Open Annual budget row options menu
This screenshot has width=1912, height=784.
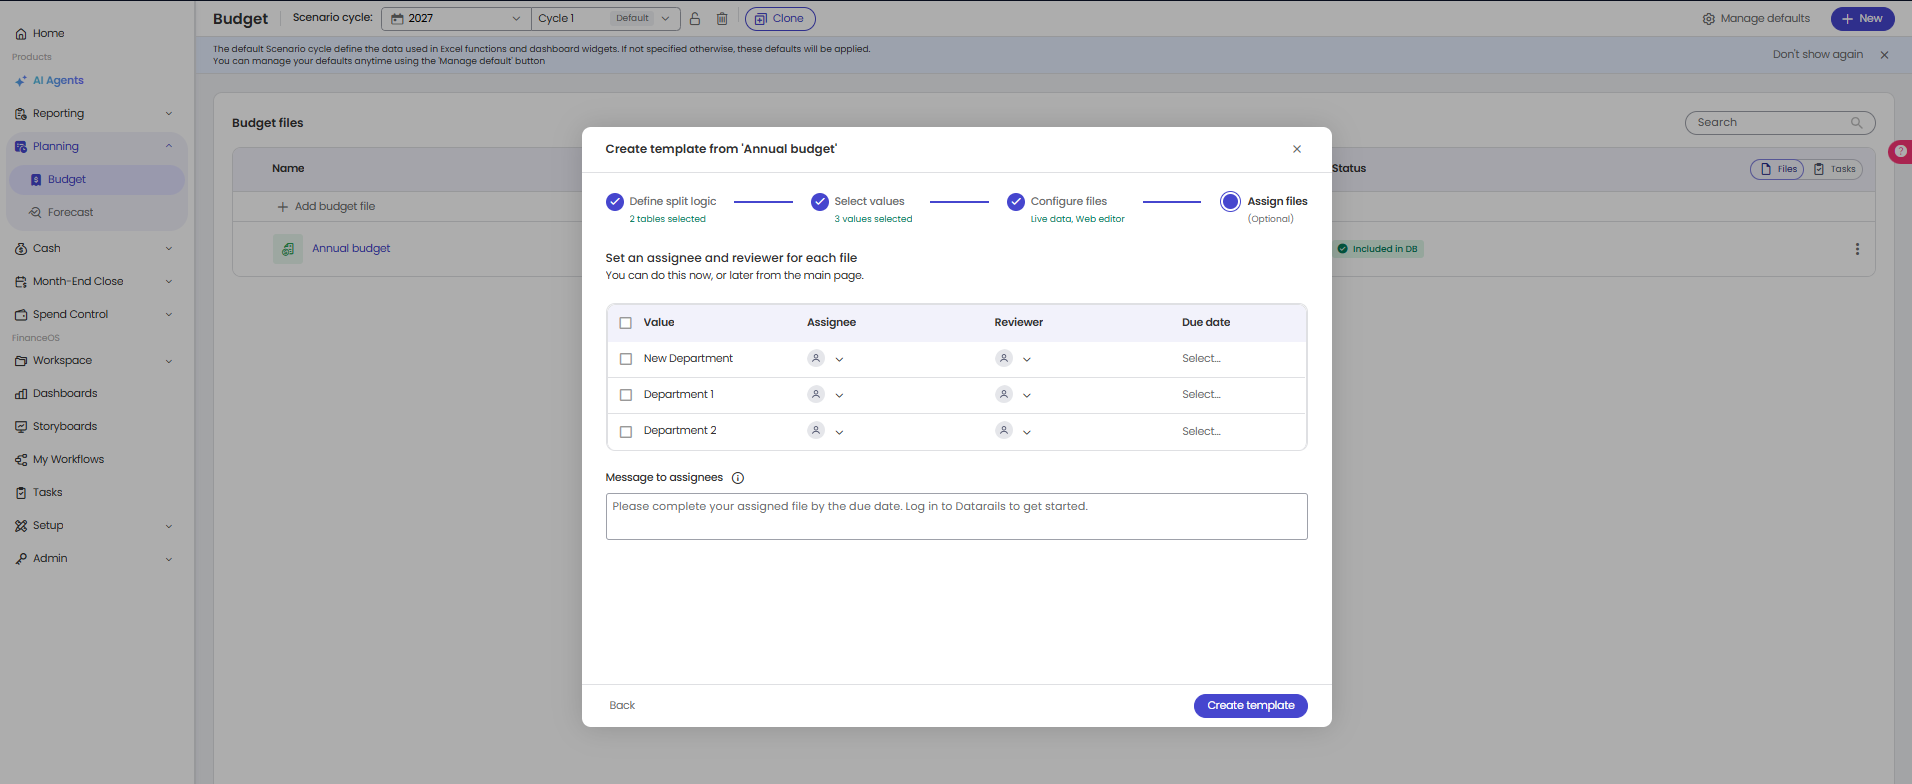(1857, 249)
